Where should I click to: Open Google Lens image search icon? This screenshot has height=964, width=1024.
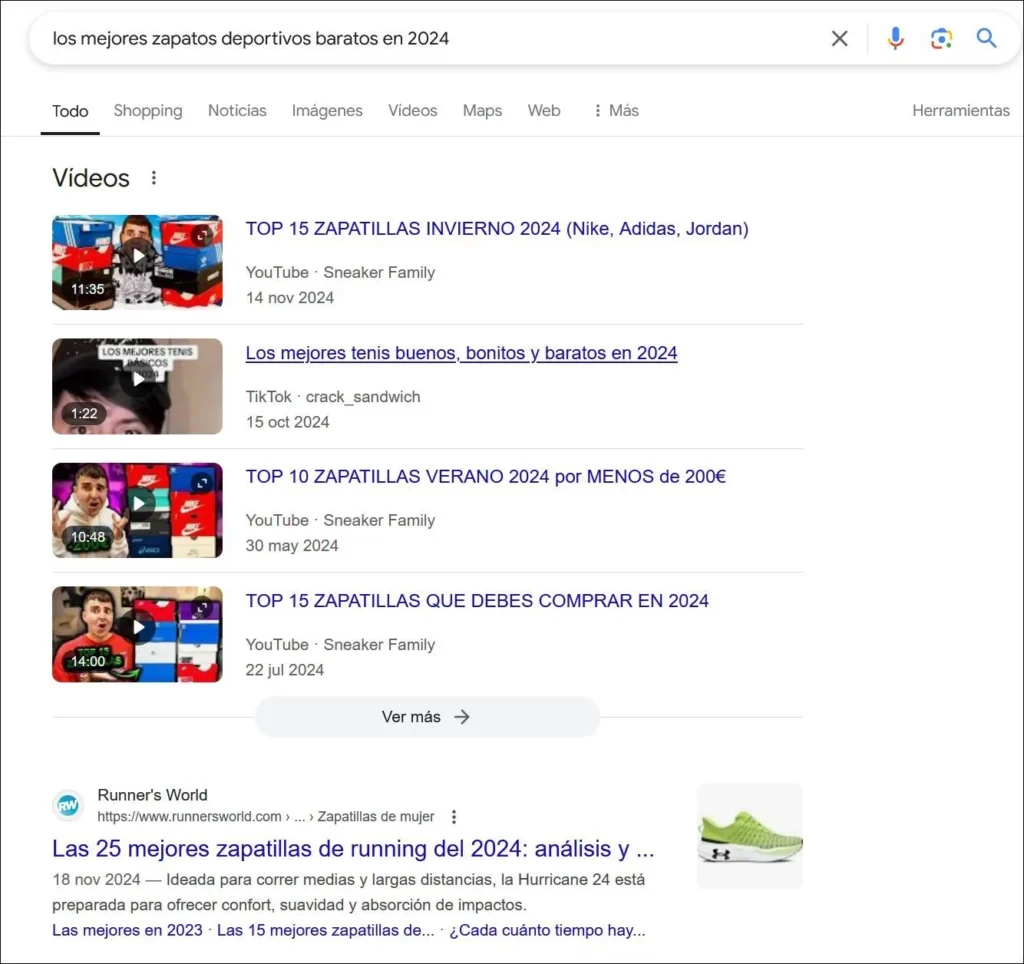tap(941, 39)
